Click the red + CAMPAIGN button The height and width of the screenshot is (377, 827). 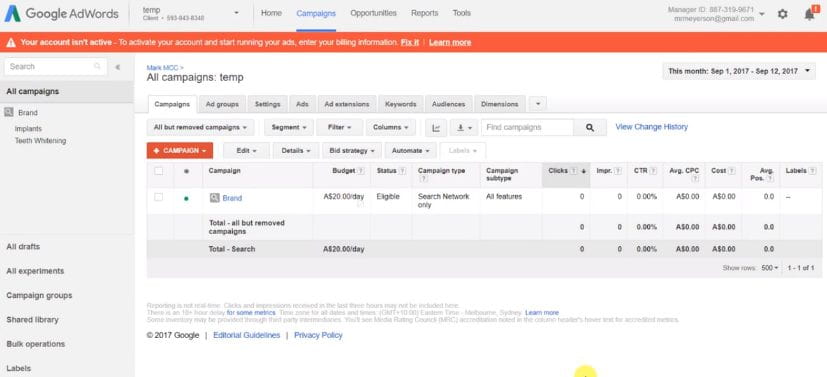coord(180,151)
